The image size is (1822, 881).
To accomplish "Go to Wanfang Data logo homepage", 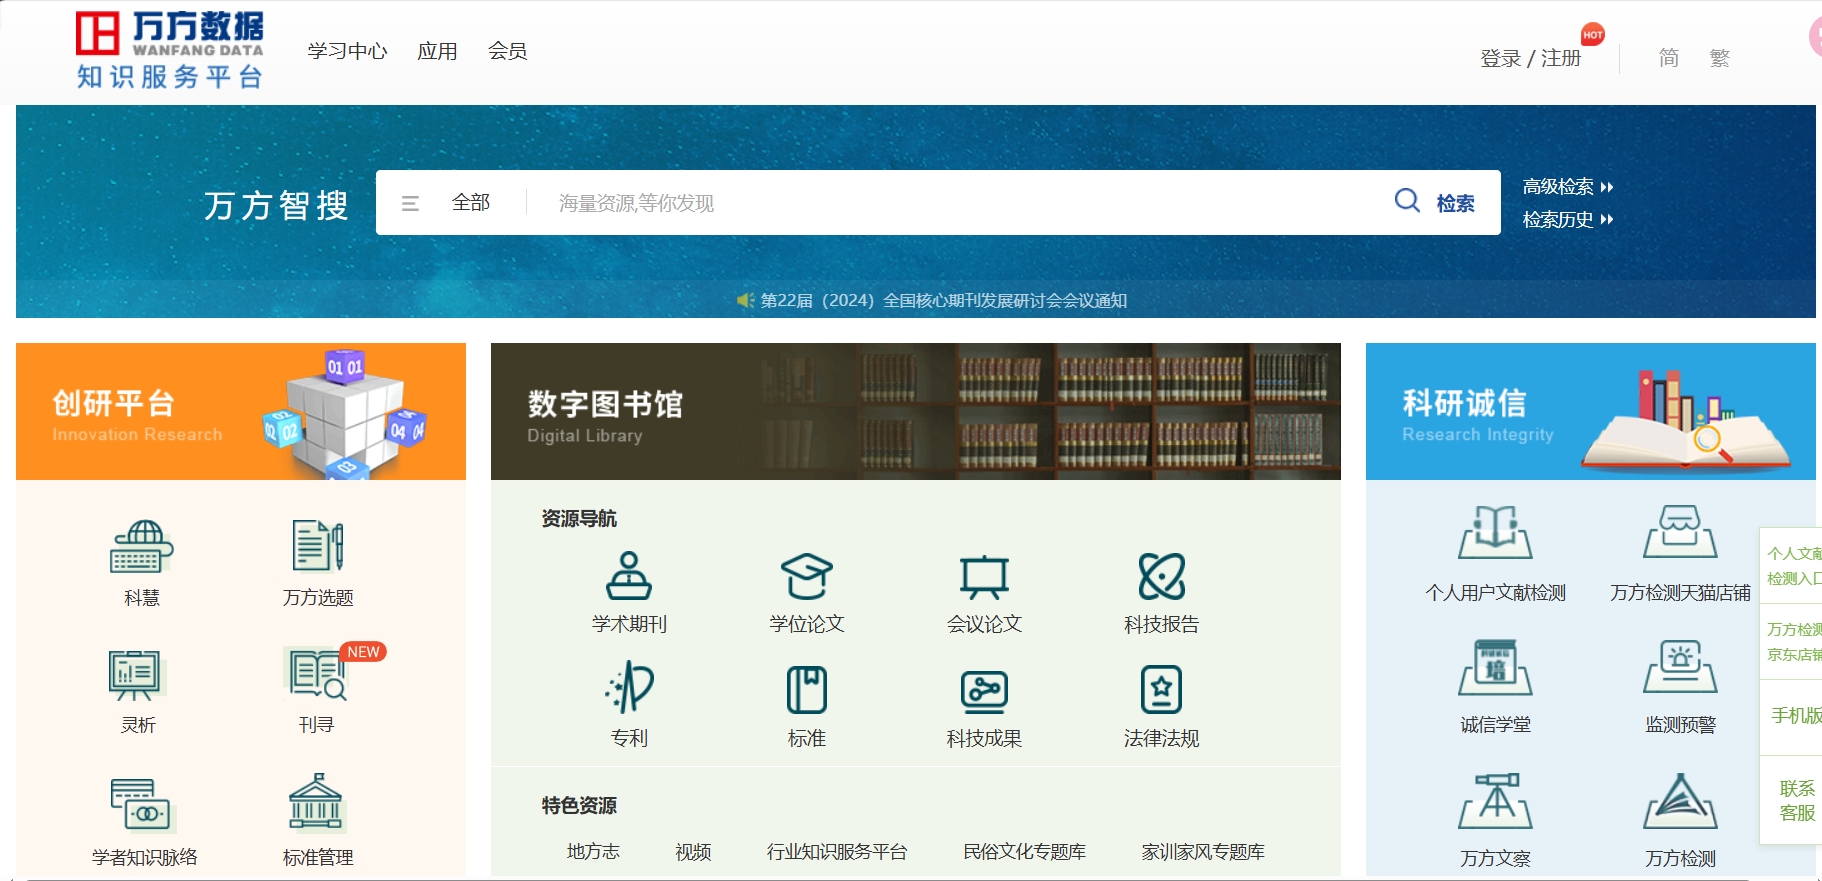I will [x=169, y=50].
